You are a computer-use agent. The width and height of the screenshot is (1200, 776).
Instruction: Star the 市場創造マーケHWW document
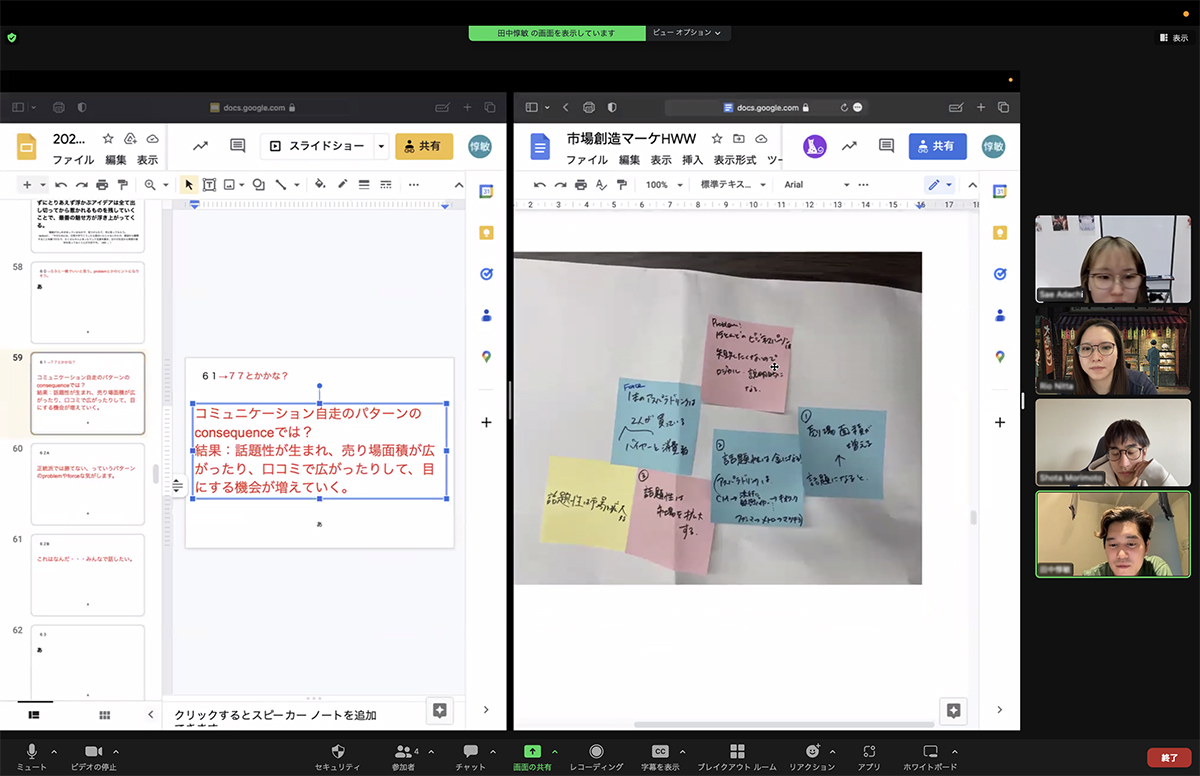point(716,139)
